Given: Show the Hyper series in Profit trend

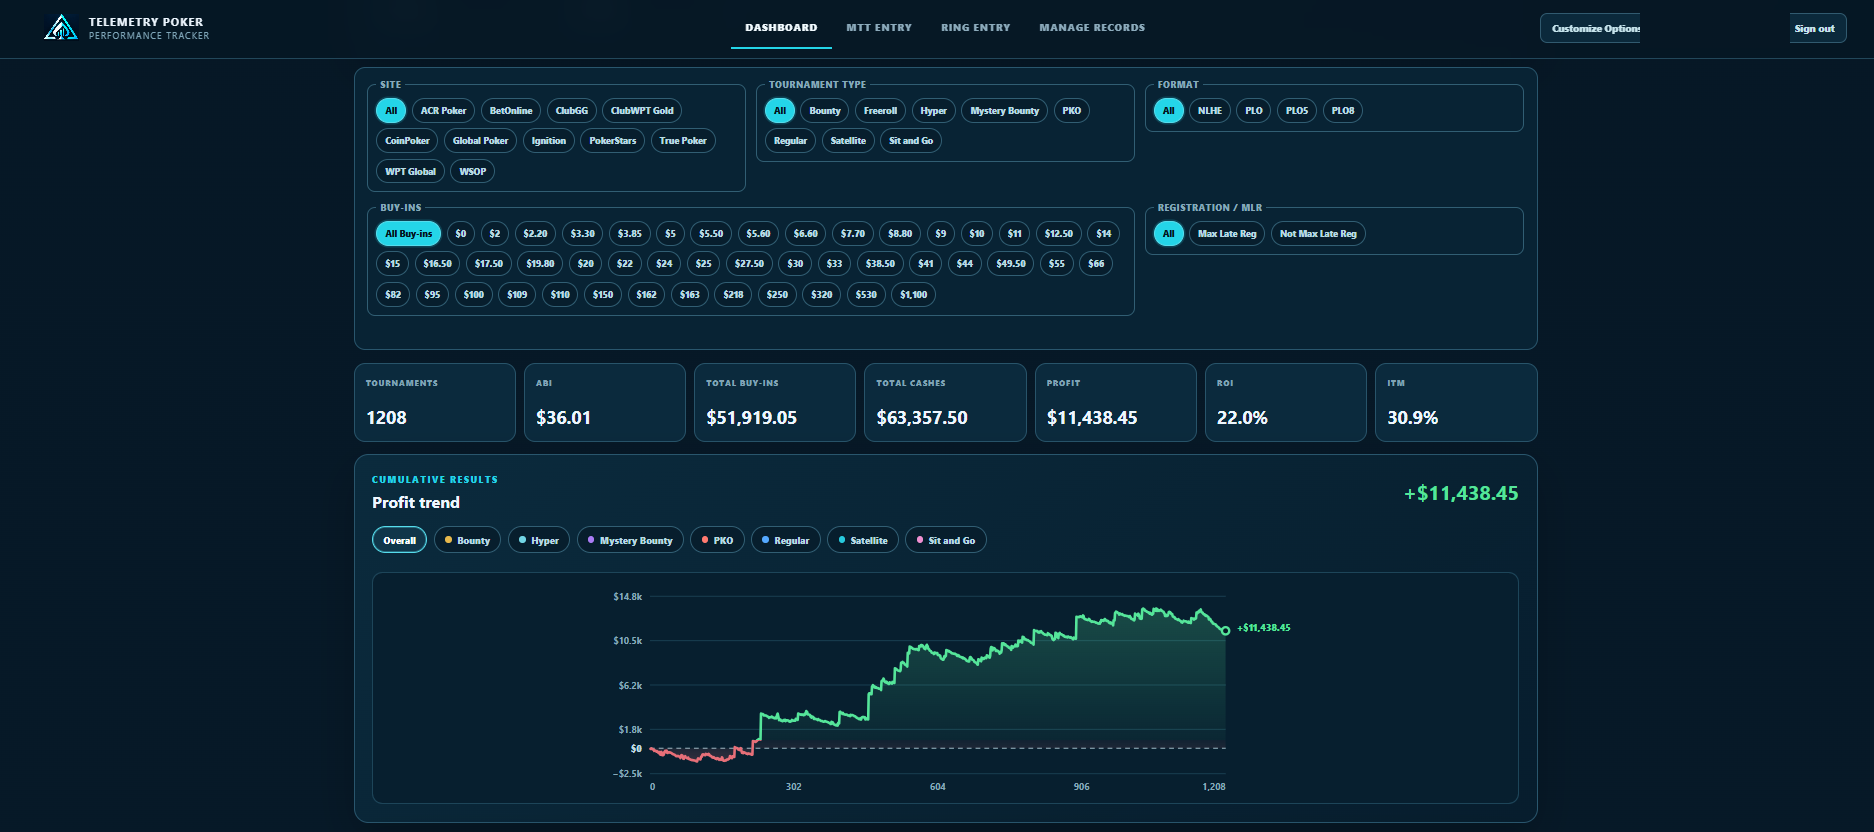Looking at the screenshot, I should click(x=539, y=541).
